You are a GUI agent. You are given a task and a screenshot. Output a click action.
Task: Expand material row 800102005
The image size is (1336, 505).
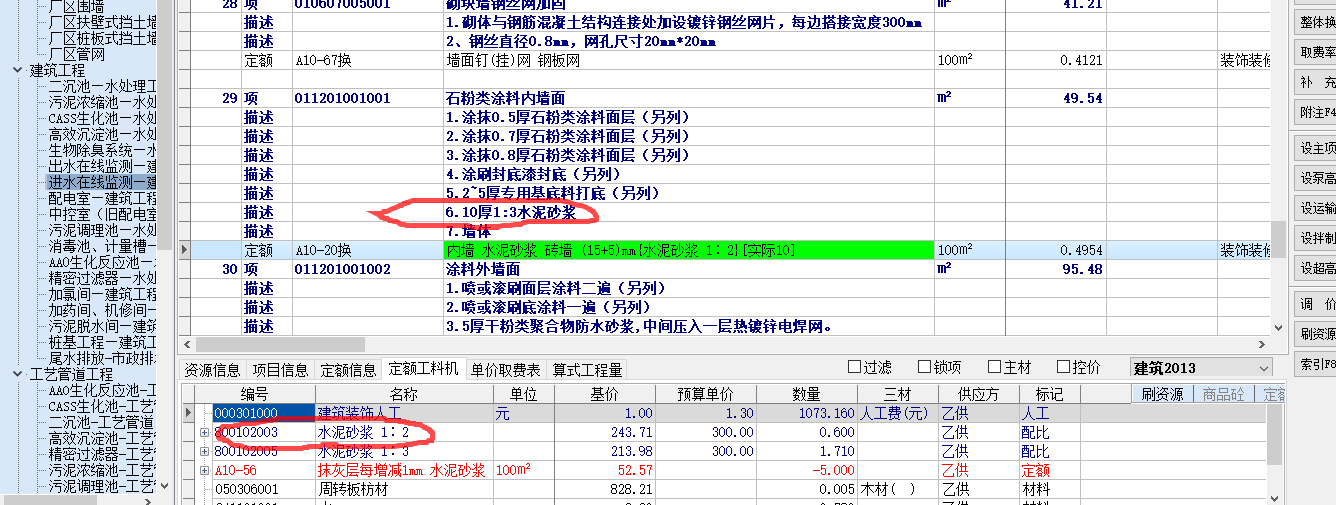coord(205,451)
